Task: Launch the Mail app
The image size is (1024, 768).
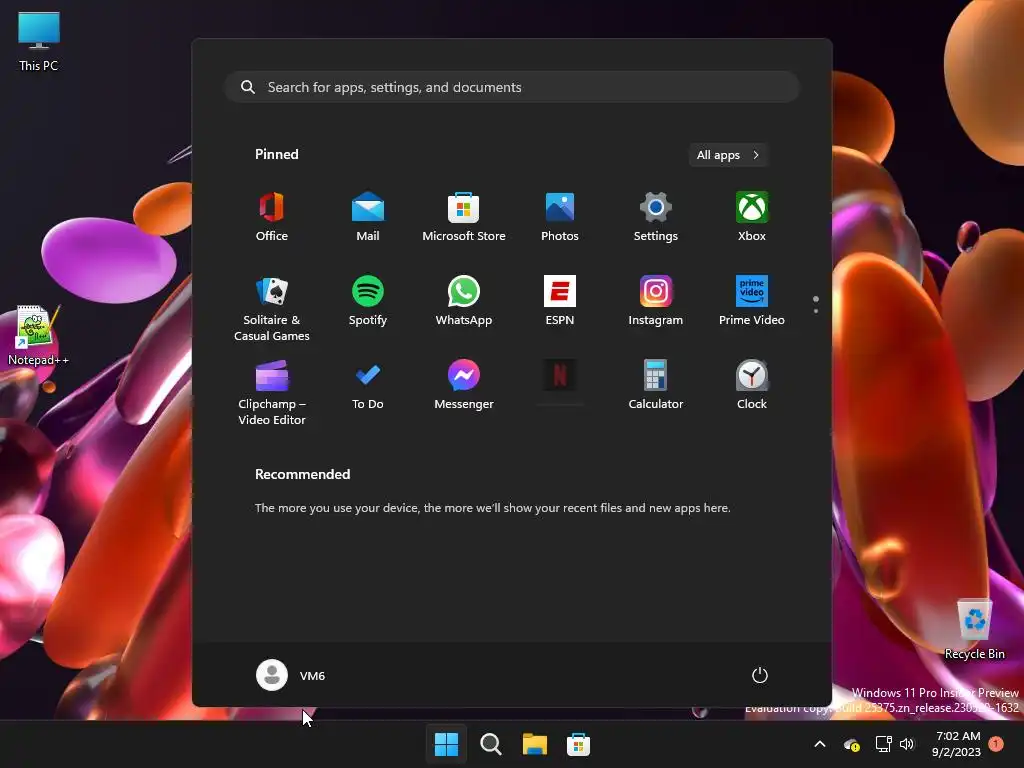Action: 368,217
